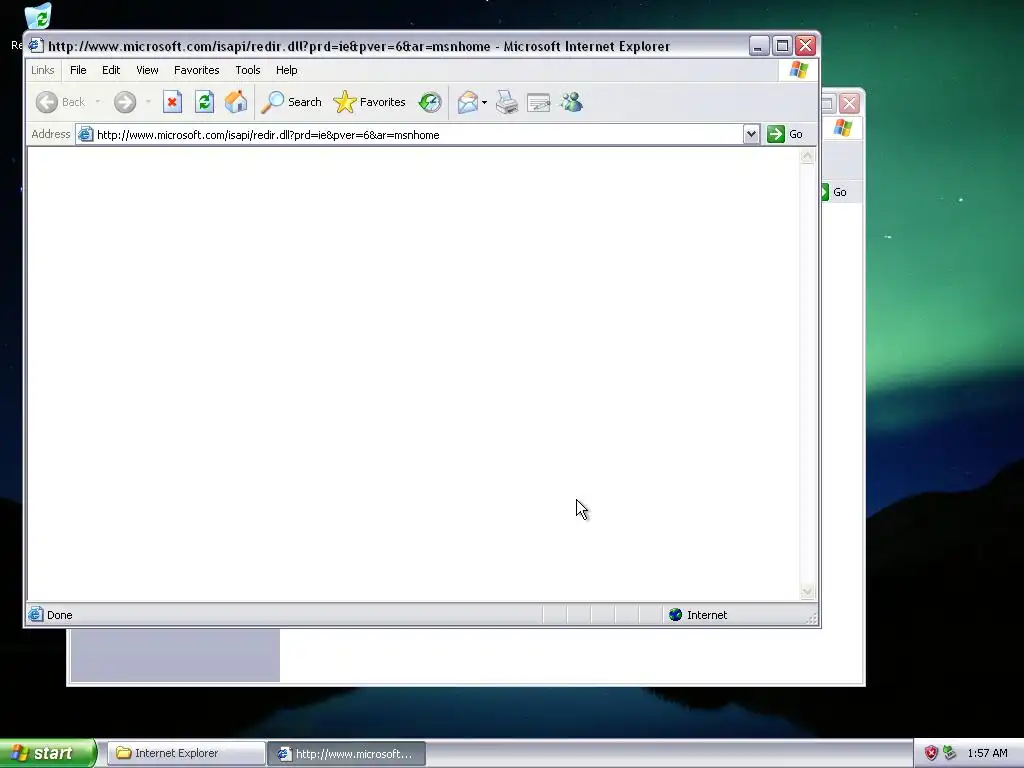This screenshot has width=1024, height=768.
Task: Open the File menu
Action: 78,70
